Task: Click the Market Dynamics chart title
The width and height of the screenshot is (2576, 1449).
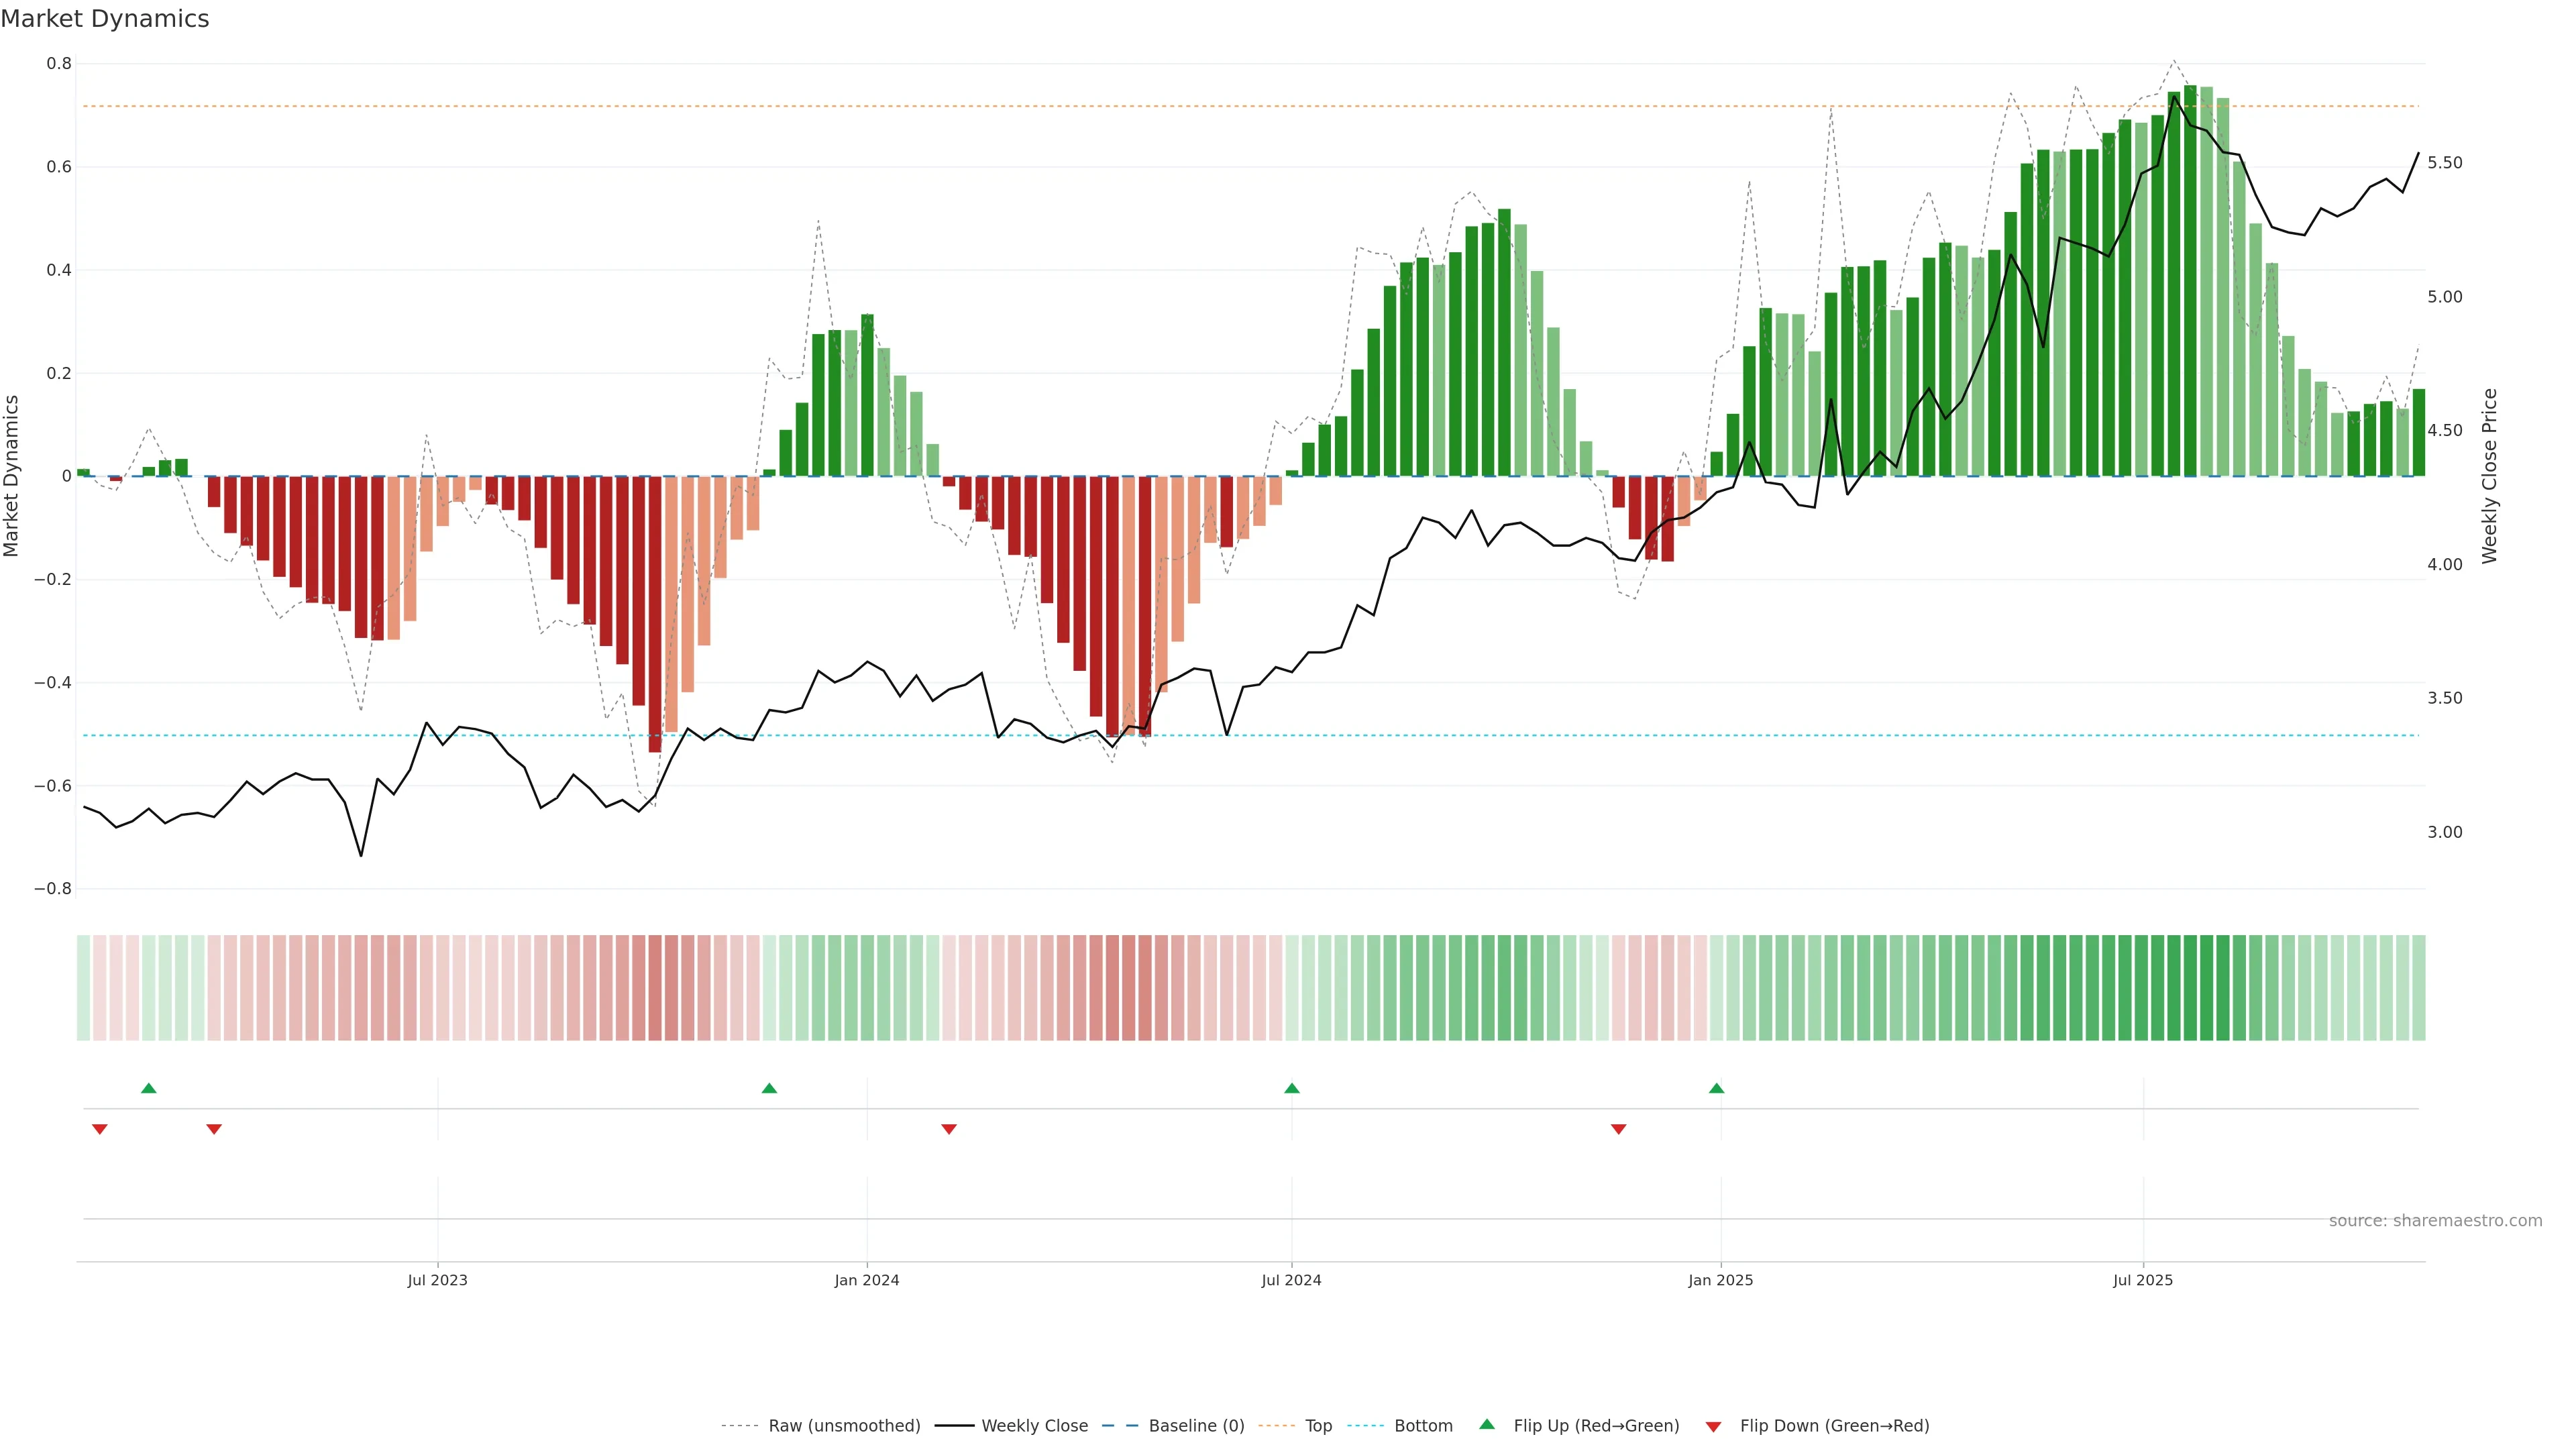Action: 105,19
